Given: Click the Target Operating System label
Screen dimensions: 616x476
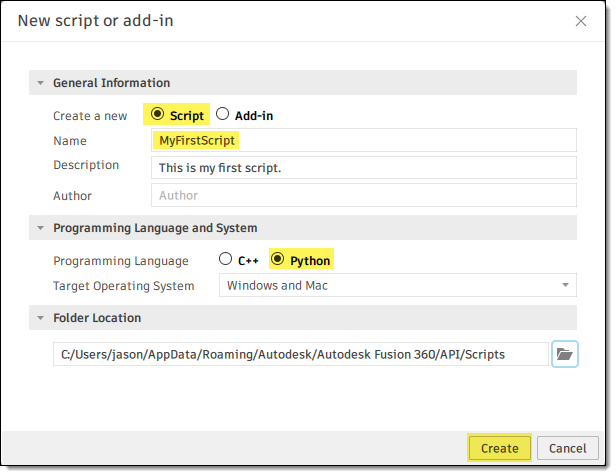Looking at the screenshot, I should click(x=124, y=286).
